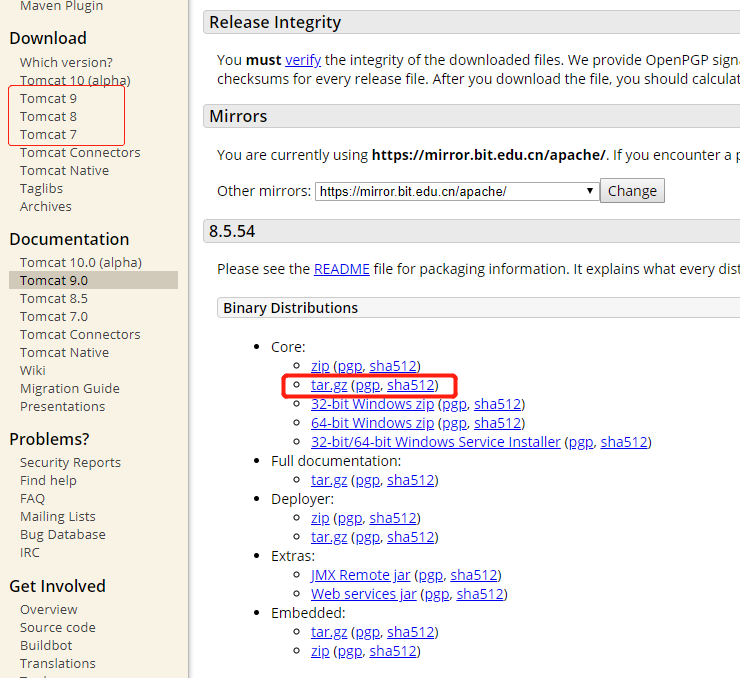Download JMX Remote jar
Screen dimensions: 740x678
pos(361,575)
